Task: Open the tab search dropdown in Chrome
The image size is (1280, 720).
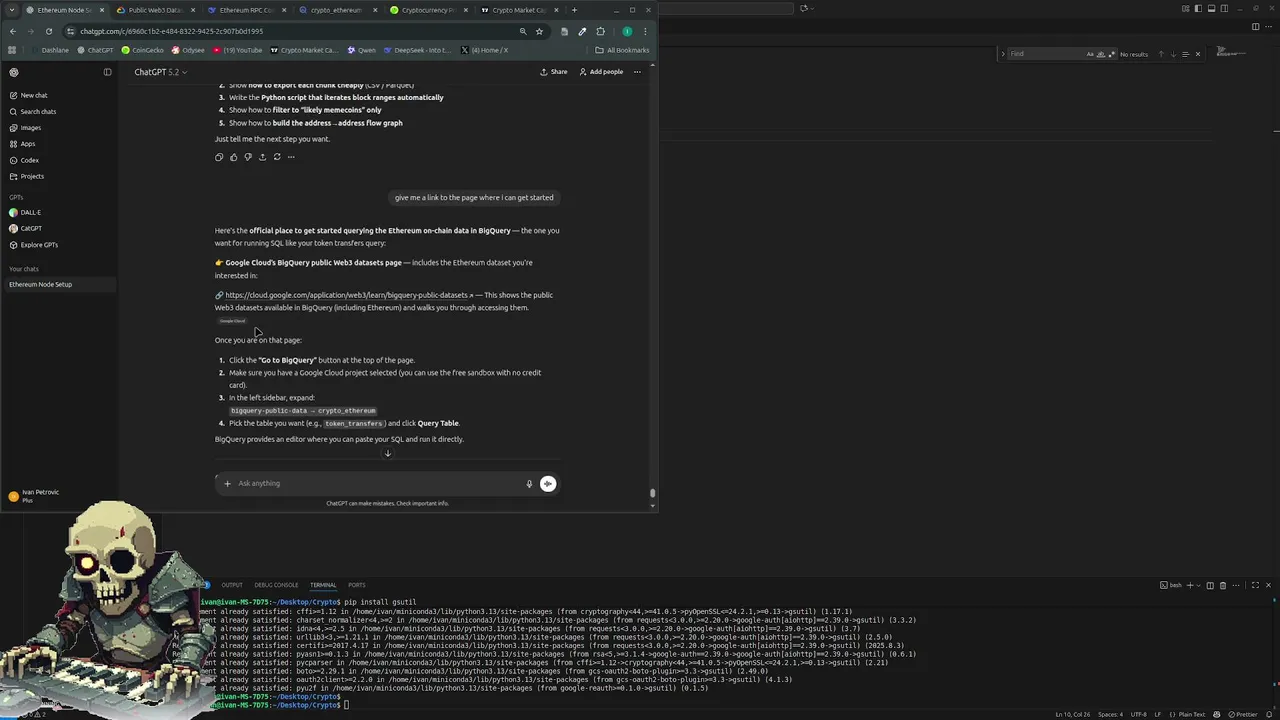Action: 13,10
